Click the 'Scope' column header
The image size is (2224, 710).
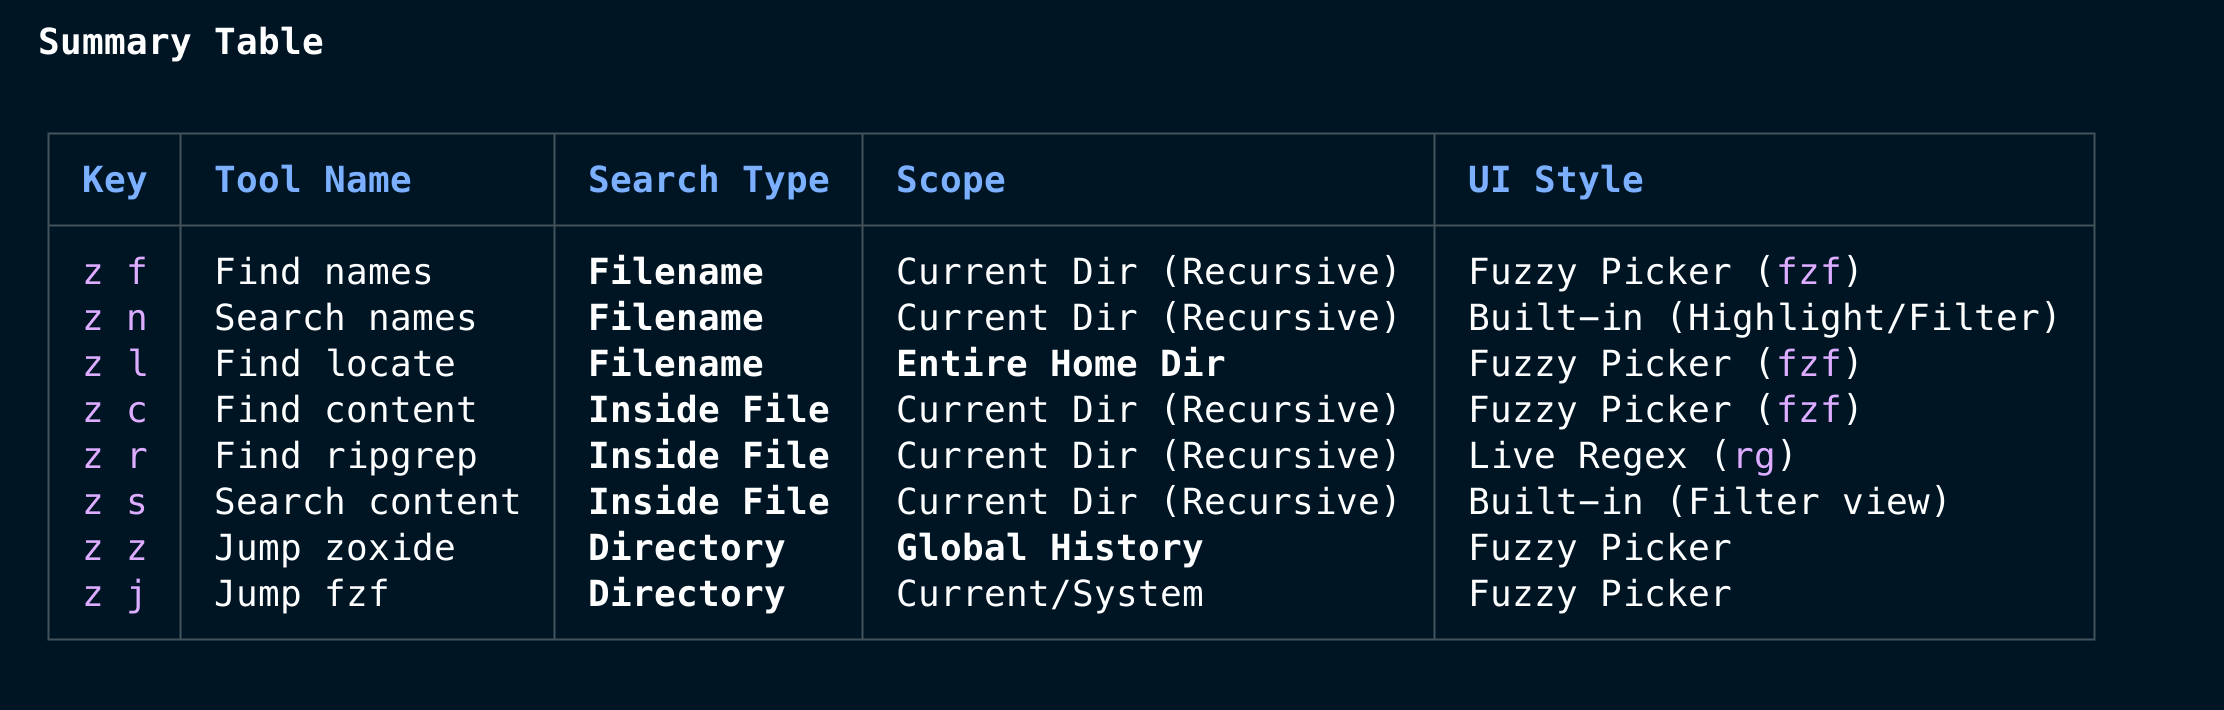pos(951,180)
